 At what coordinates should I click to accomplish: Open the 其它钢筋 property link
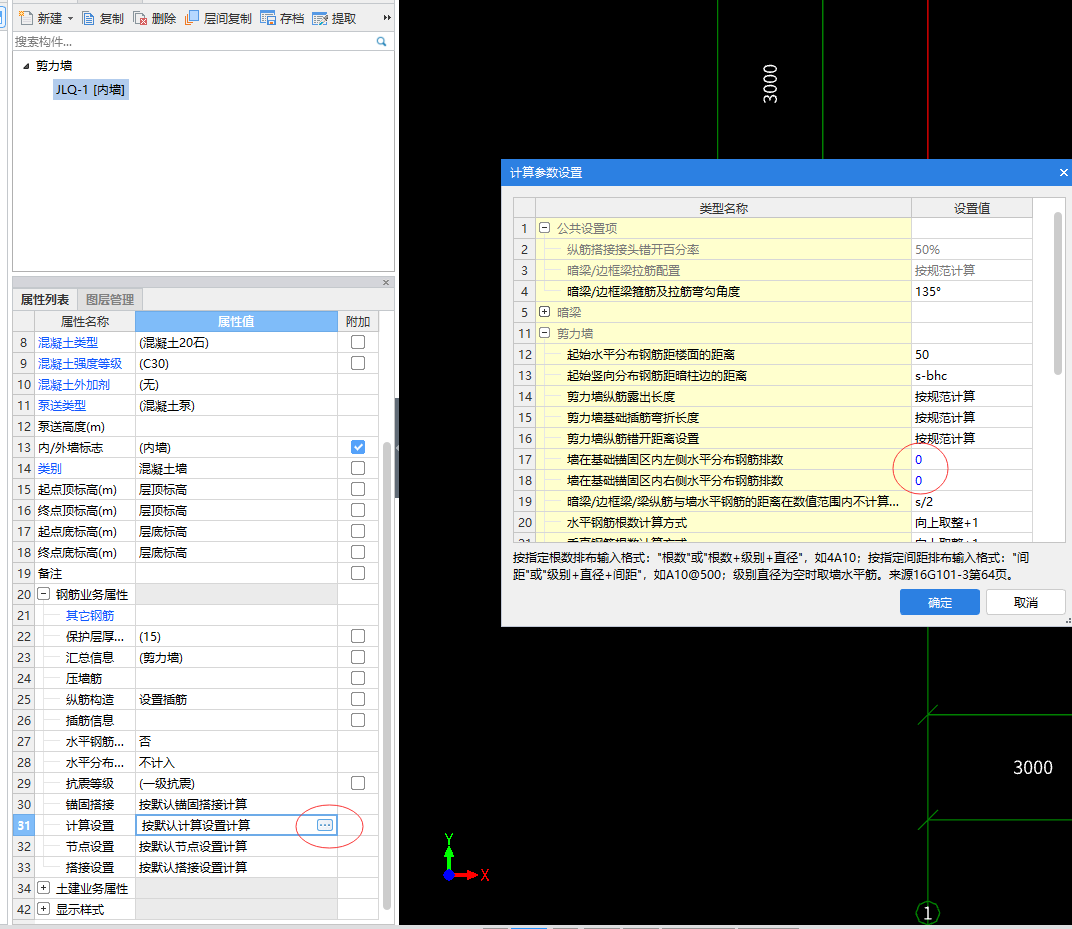click(x=90, y=616)
